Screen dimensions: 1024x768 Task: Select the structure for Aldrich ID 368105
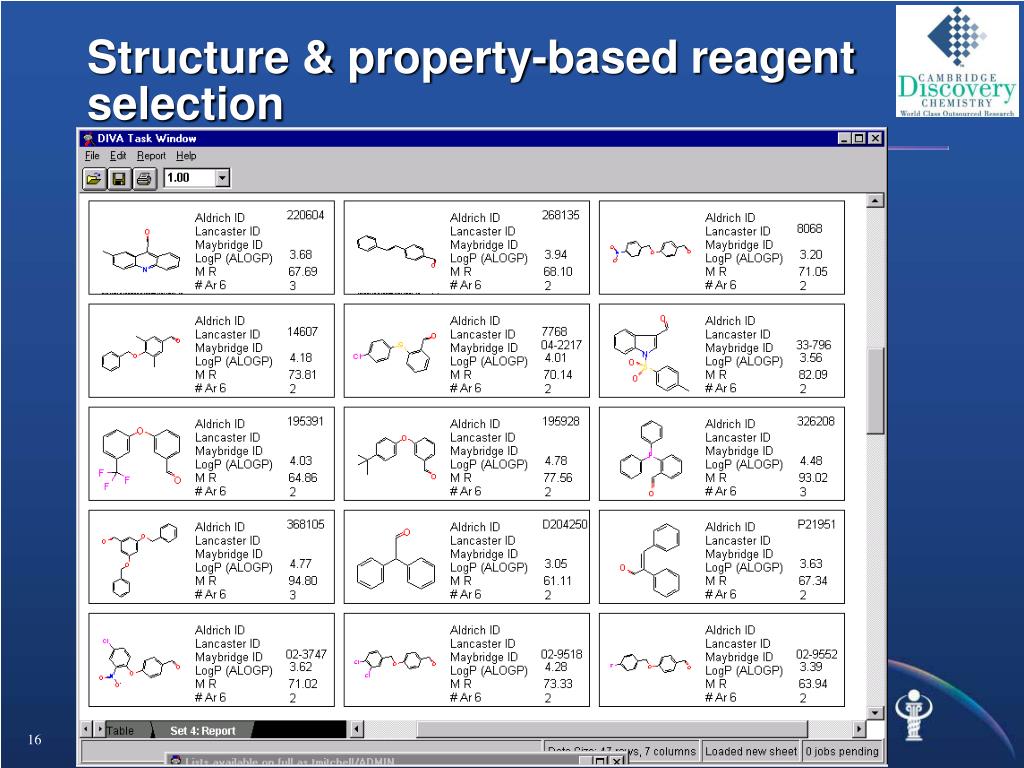point(140,558)
